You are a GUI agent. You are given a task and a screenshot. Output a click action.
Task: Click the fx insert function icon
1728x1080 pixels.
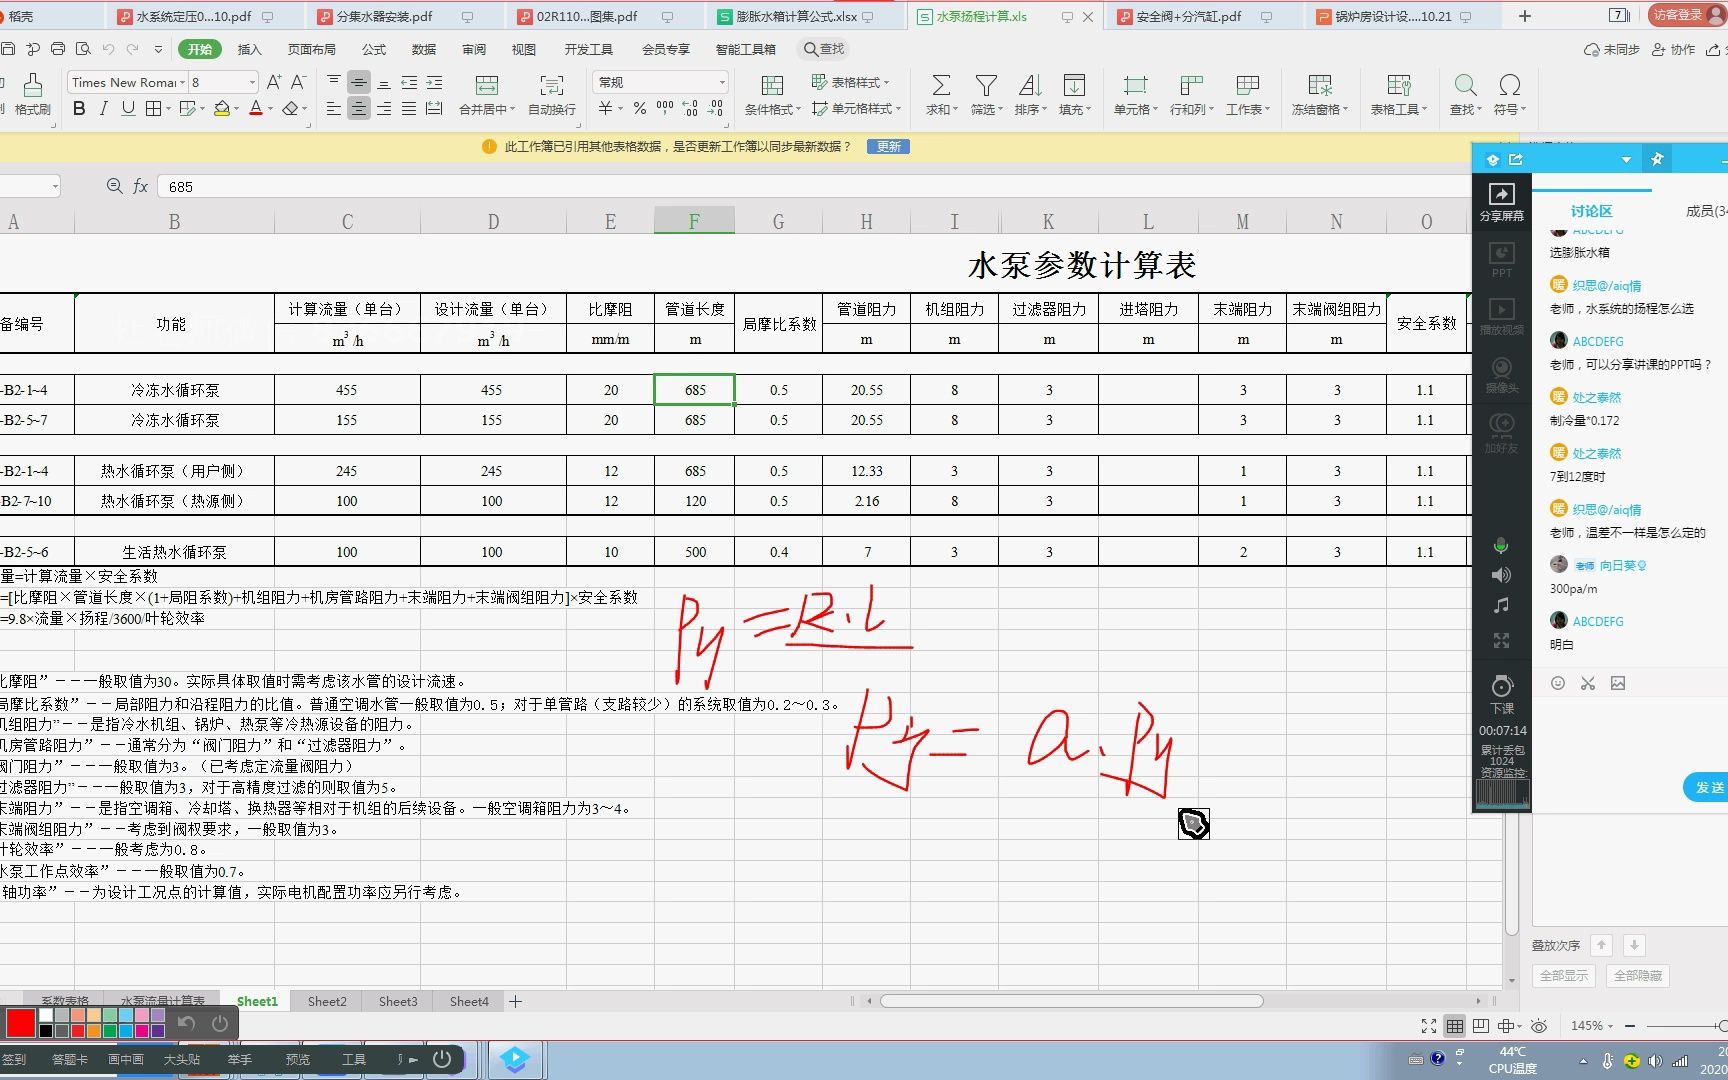tap(140, 186)
